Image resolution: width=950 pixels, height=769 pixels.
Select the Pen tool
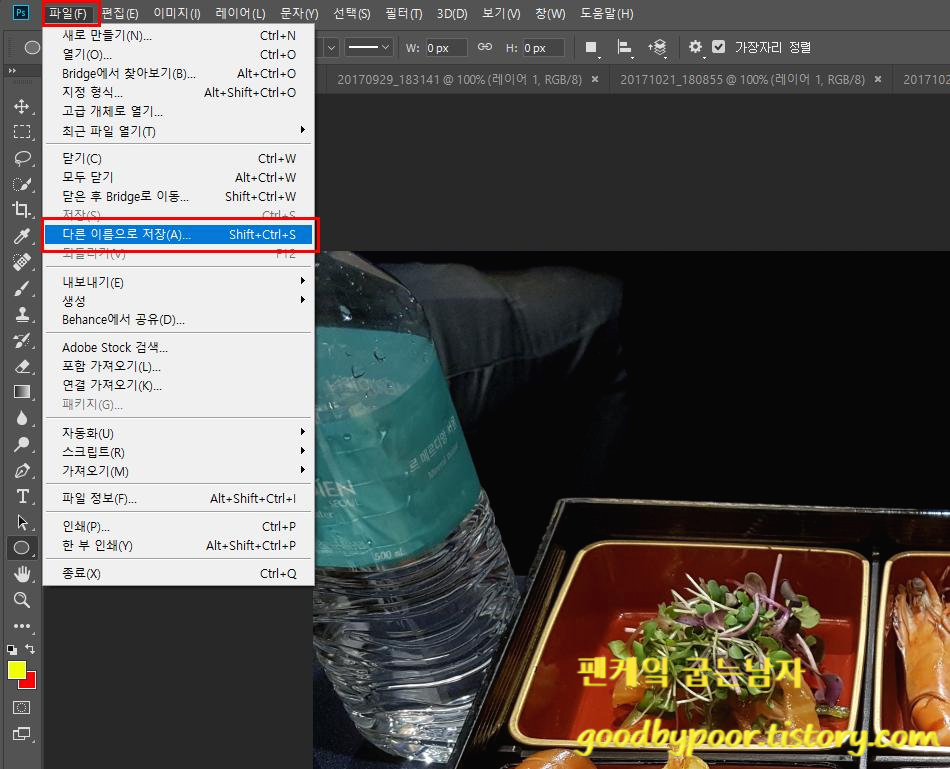click(x=22, y=470)
